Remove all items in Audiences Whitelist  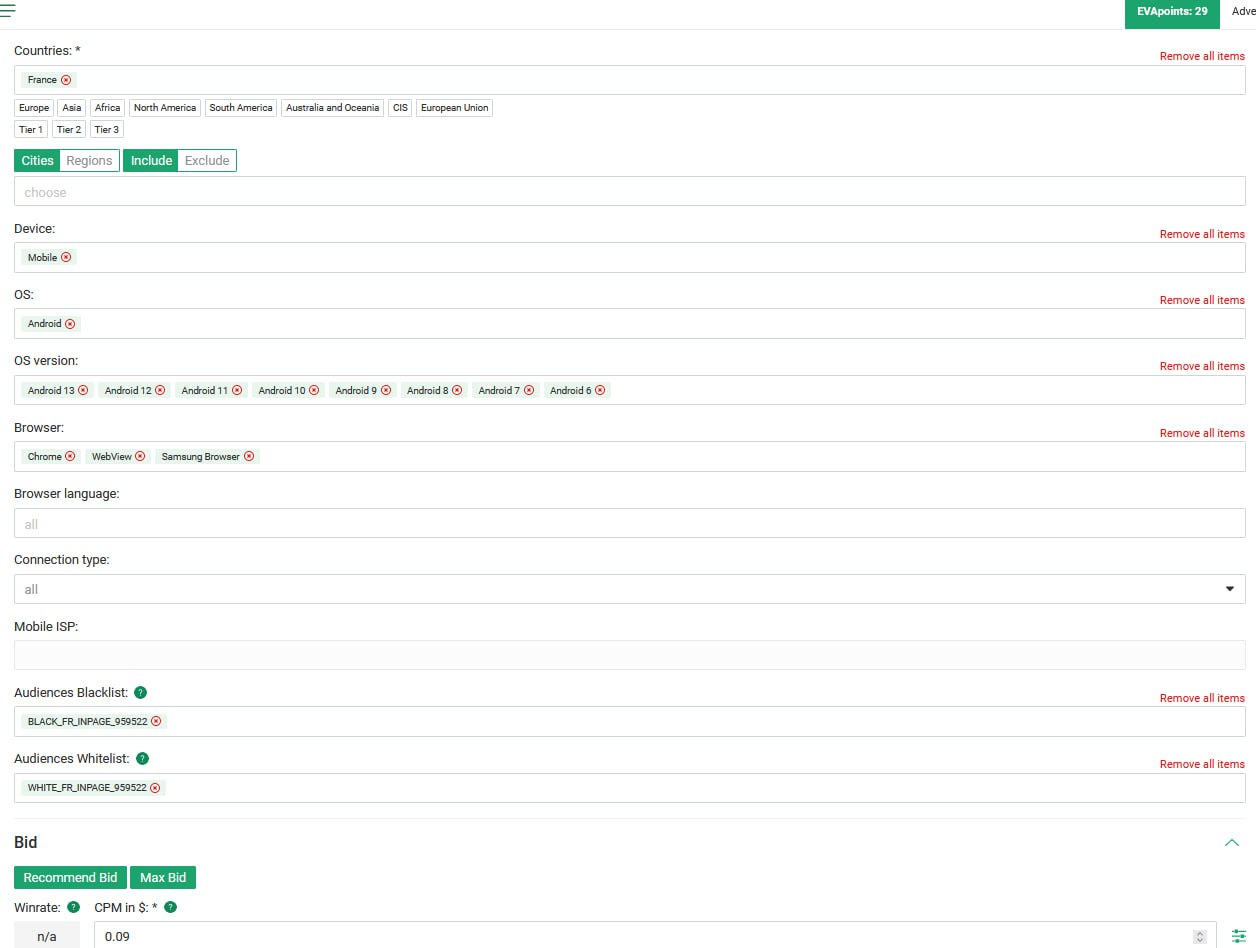click(x=1202, y=764)
